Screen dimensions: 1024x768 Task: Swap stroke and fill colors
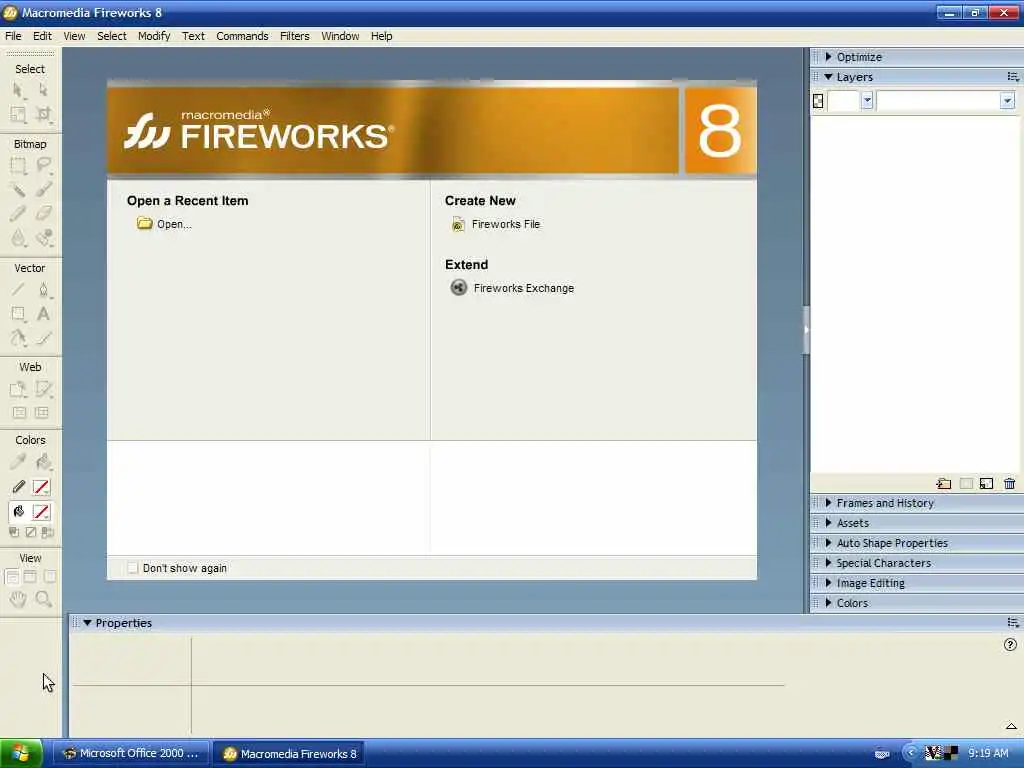coord(47,532)
